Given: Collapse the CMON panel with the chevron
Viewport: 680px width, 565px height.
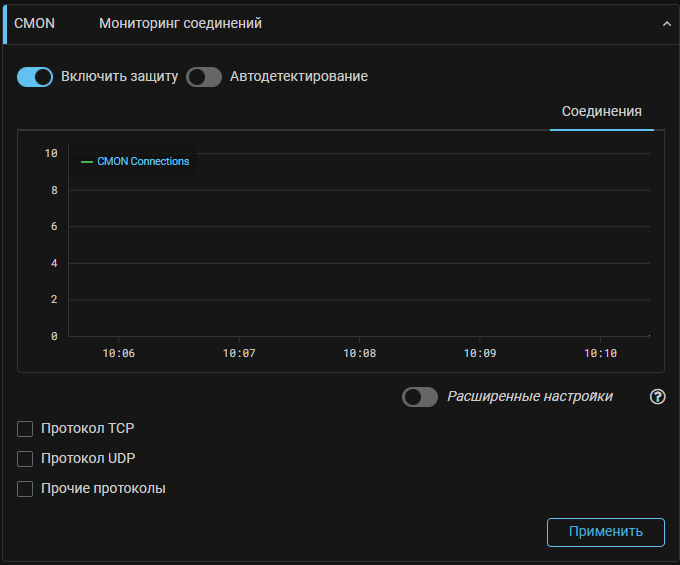Looking at the screenshot, I should (667, 24).
